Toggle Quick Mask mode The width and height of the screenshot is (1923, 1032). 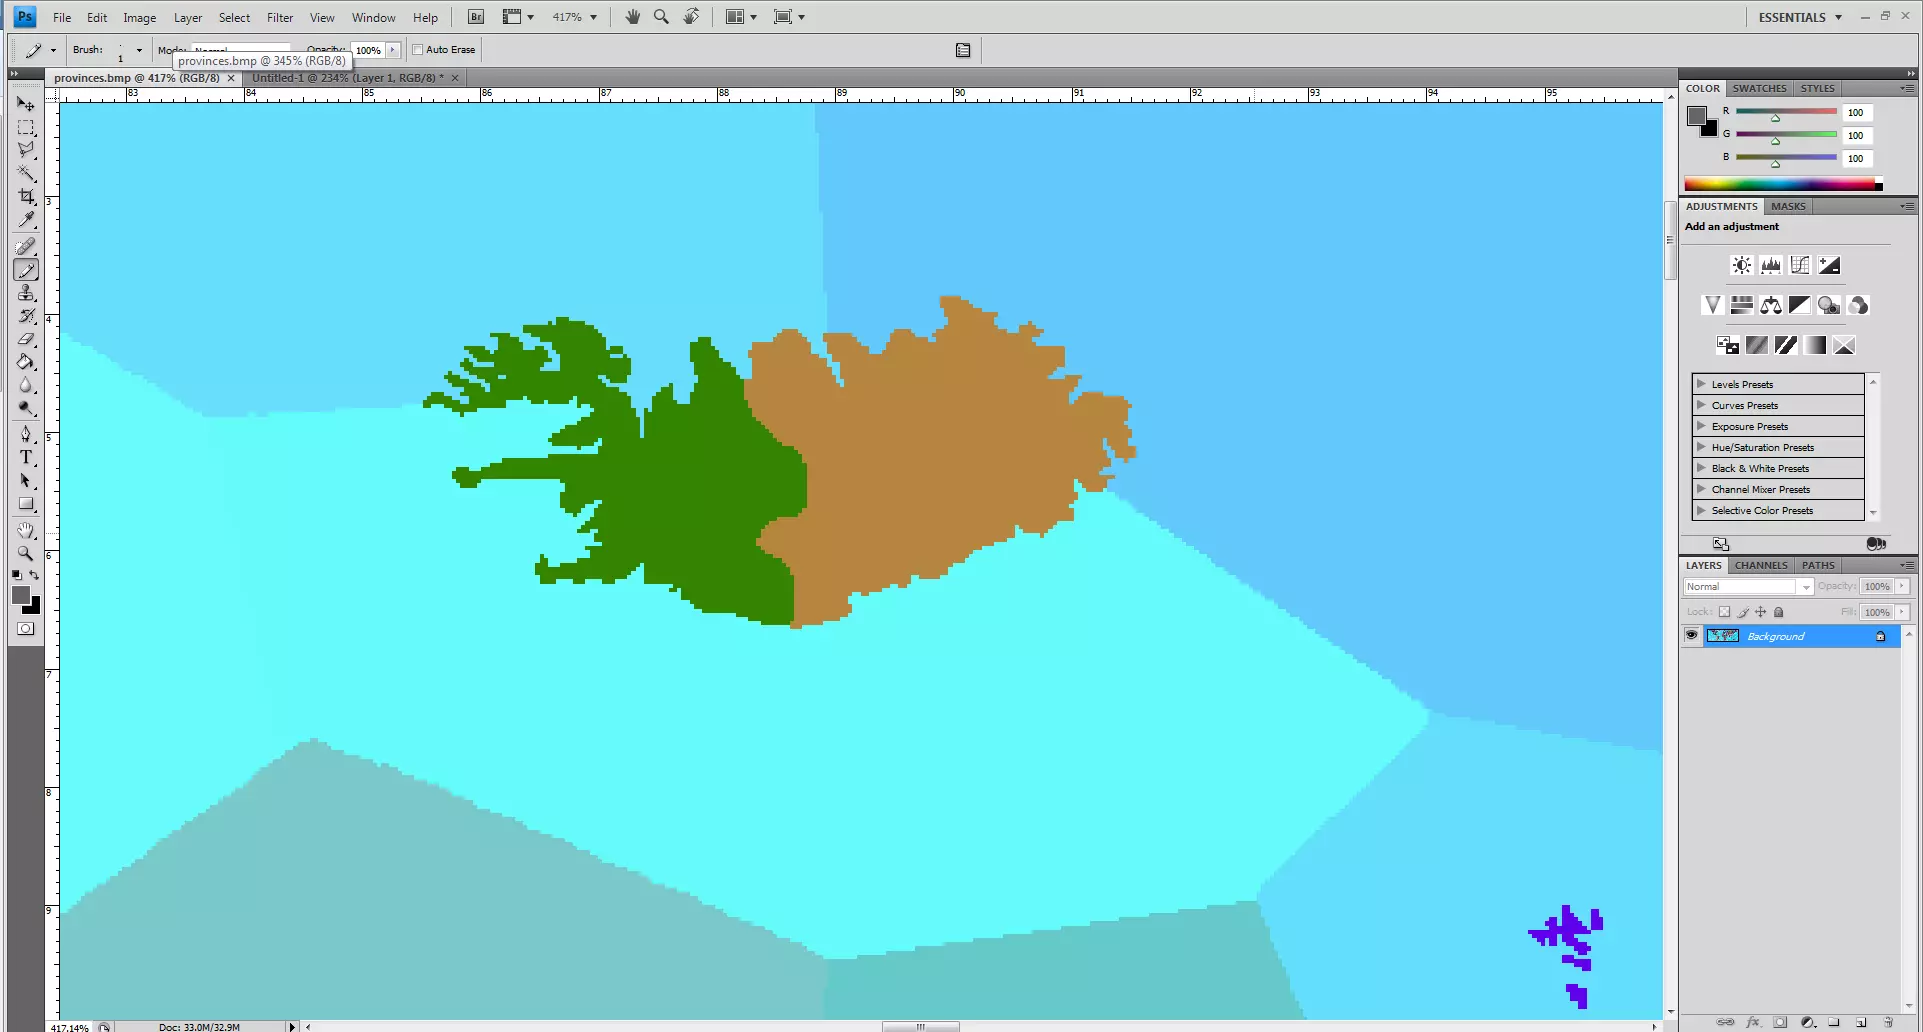point(26,629)
